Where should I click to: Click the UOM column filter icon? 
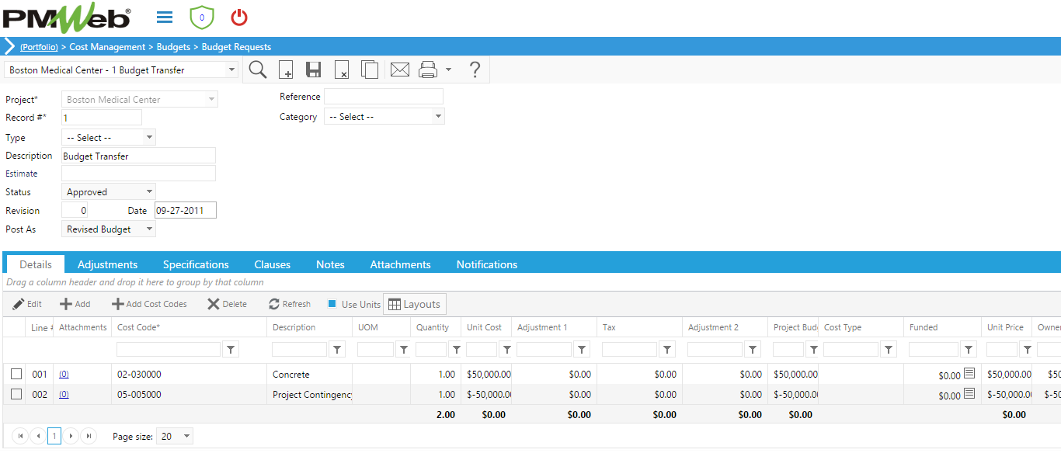click(403, 350)
